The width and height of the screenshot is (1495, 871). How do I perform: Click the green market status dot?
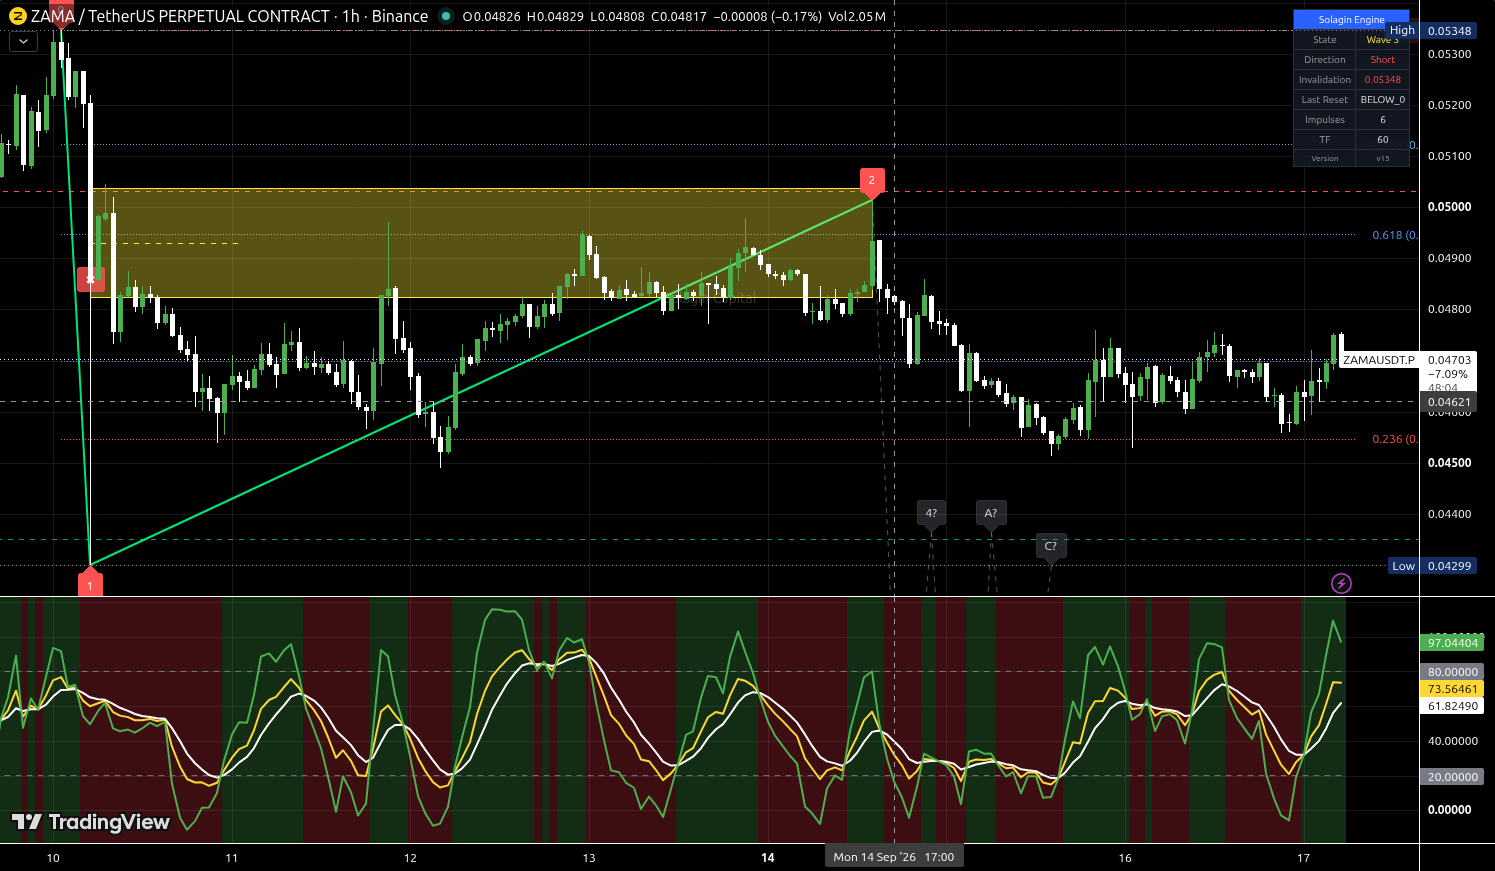tap(446, 16)
